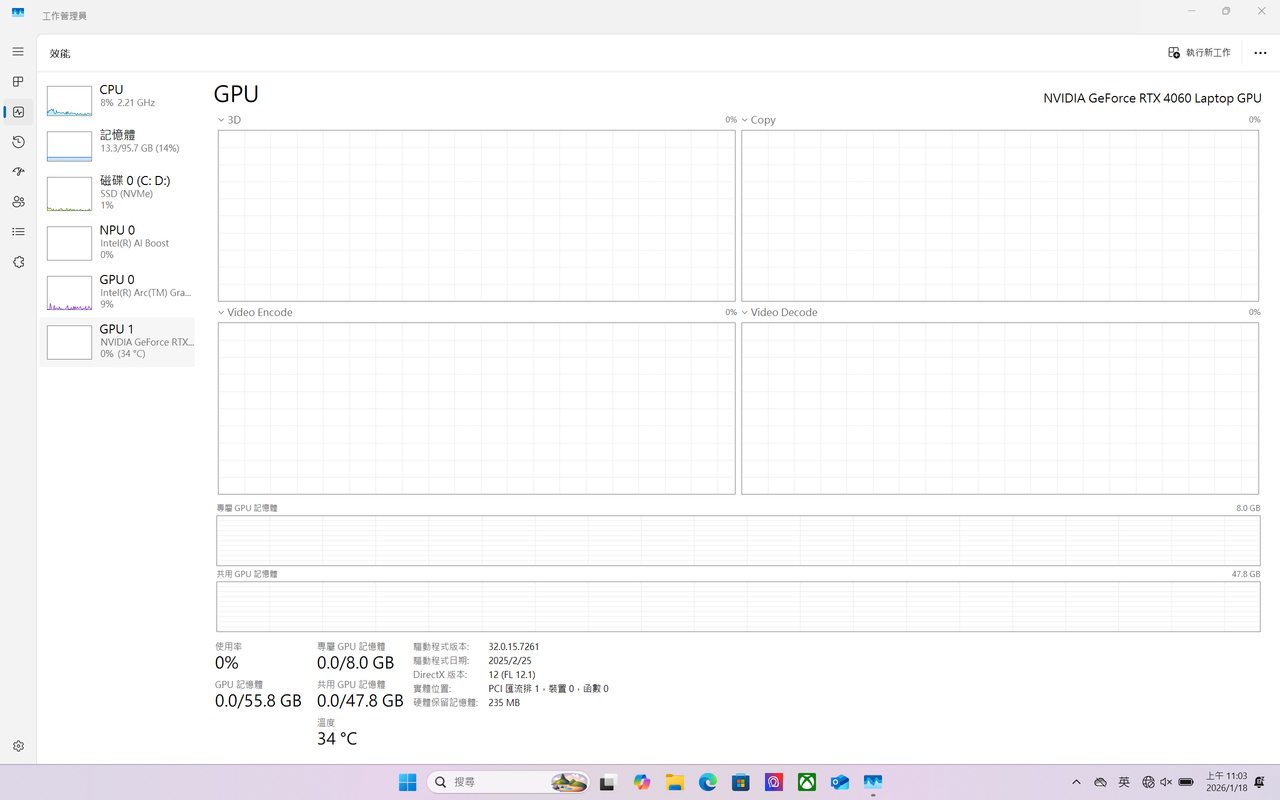The height and width of the screenshot is (800, 1280).
Task: Open the notification bell icon
Action: click(x=1260, y=782)
